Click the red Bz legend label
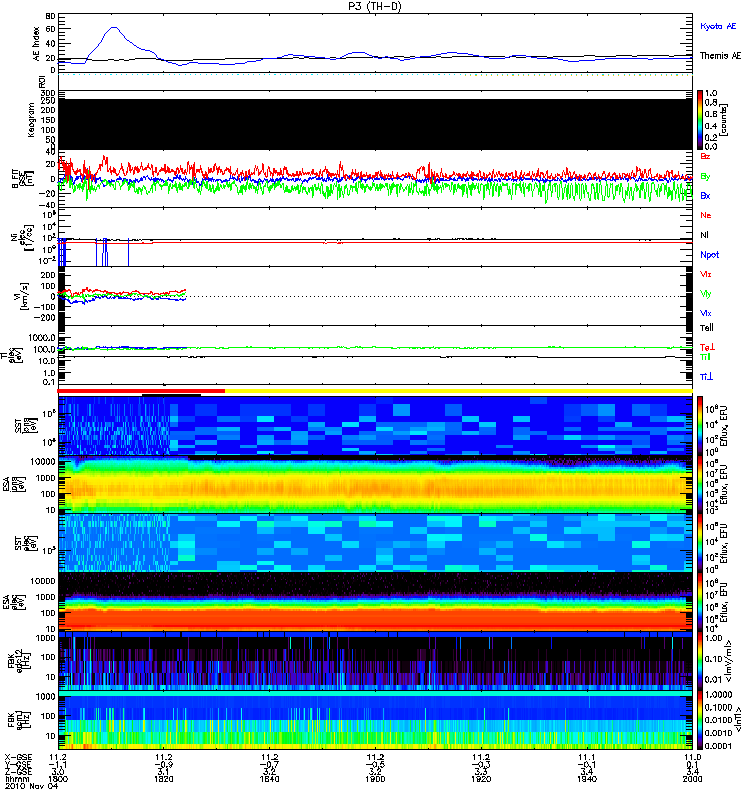This screenshot has height=800, width=750. click(705, 156)
